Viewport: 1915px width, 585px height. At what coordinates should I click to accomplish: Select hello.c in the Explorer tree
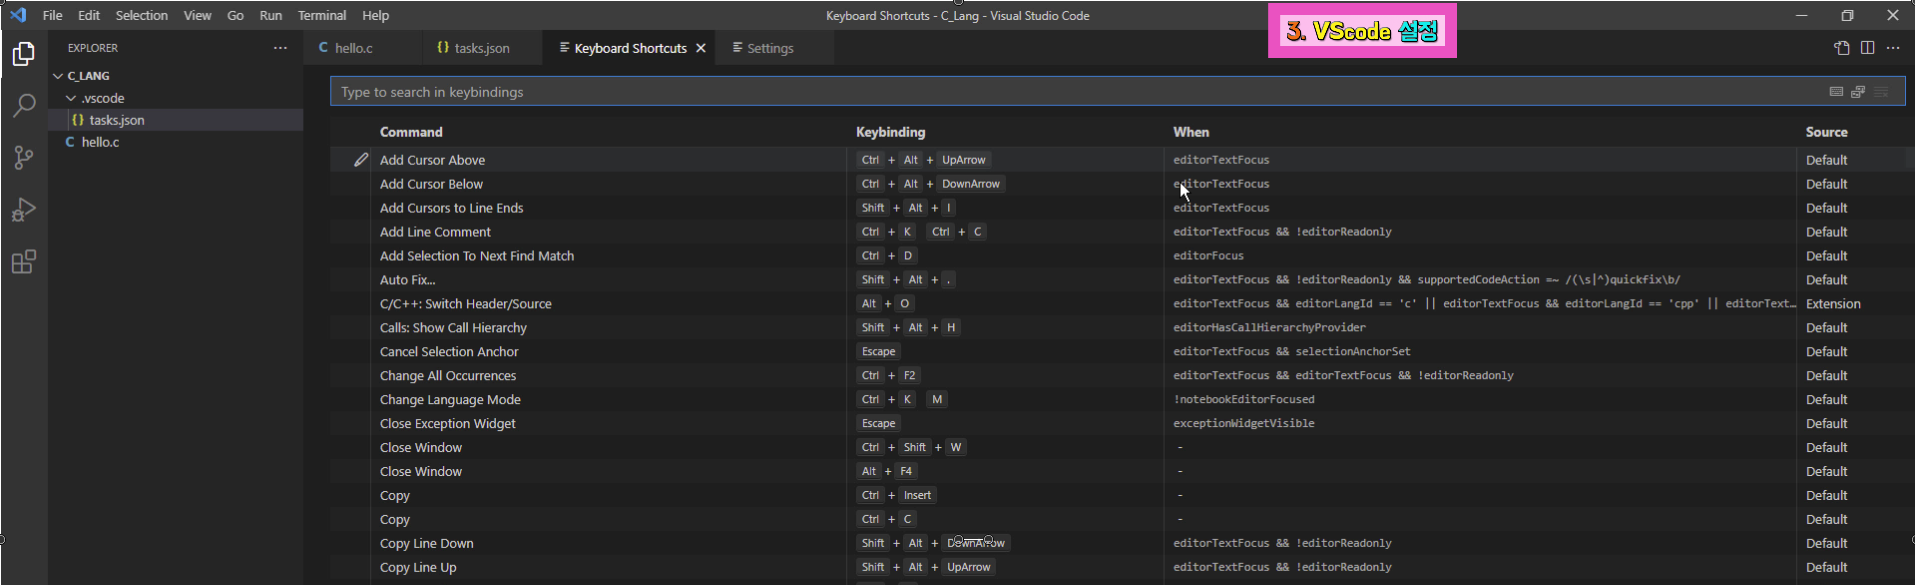(176, 142)
